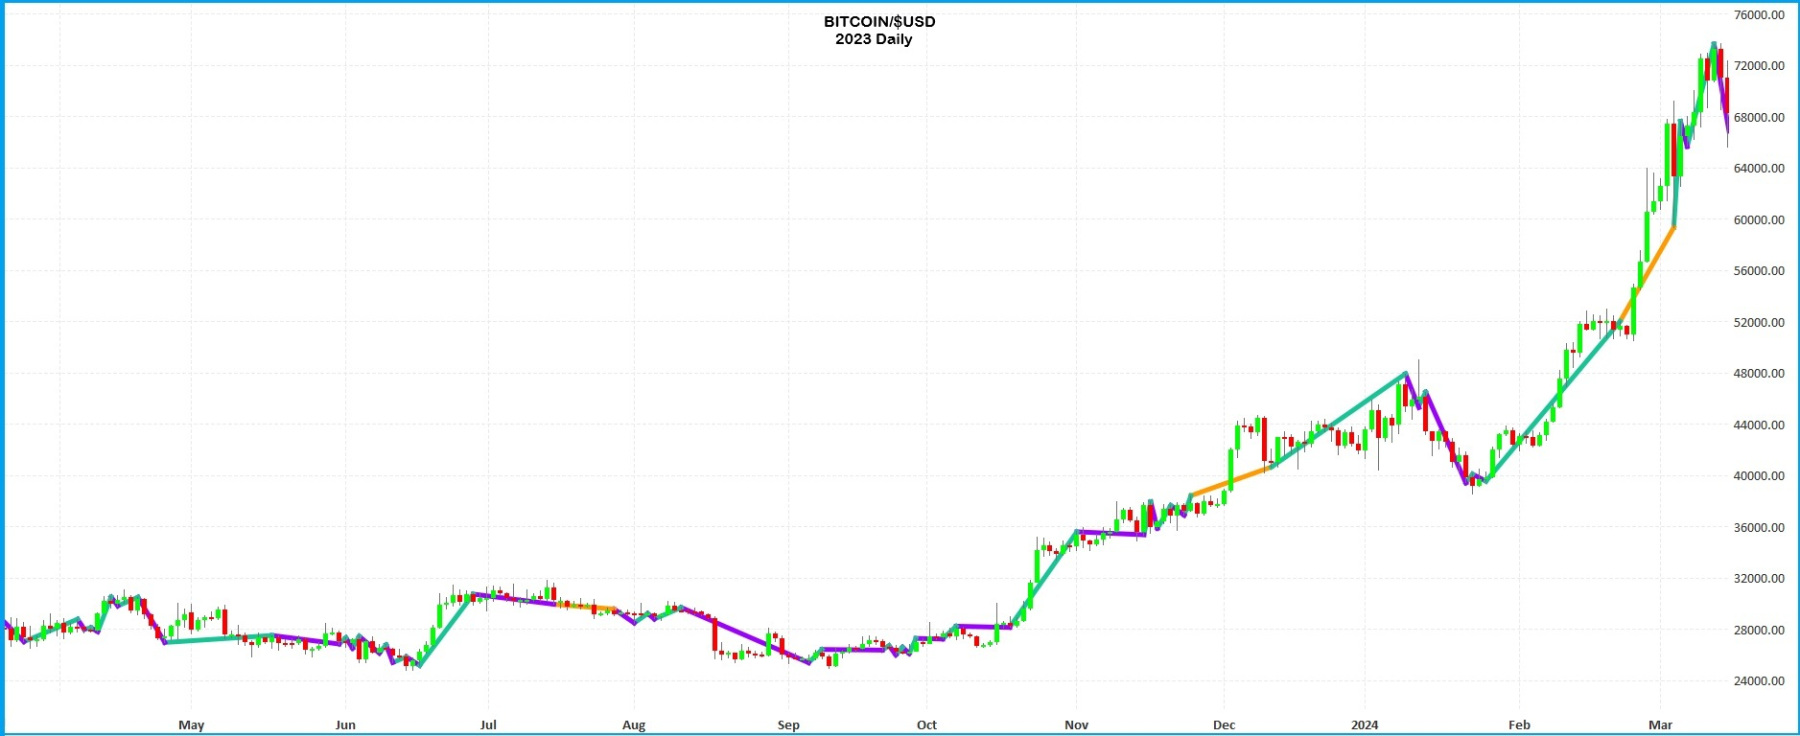Click the BITCOIN/$USD chart title

coord(879,21)
